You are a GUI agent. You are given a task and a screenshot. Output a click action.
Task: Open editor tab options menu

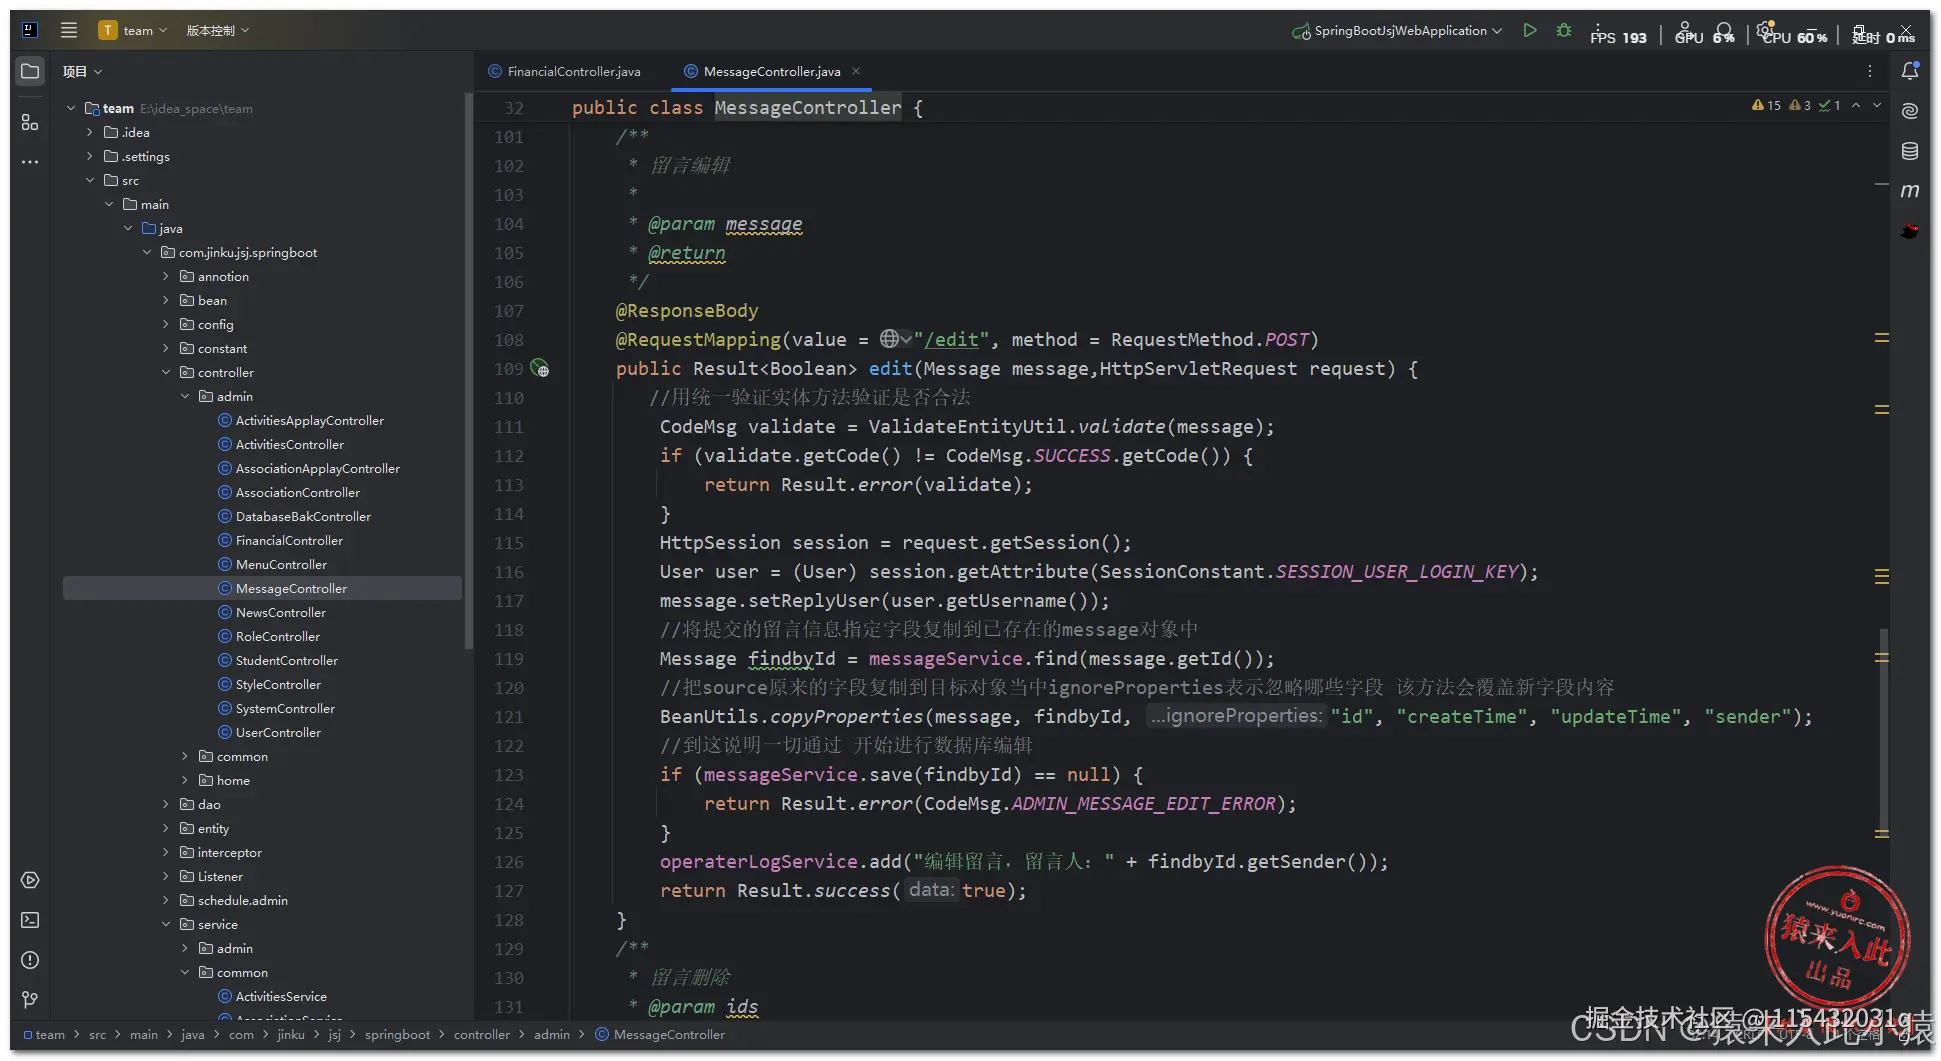pyautogui.click(x=1869, y=71)
